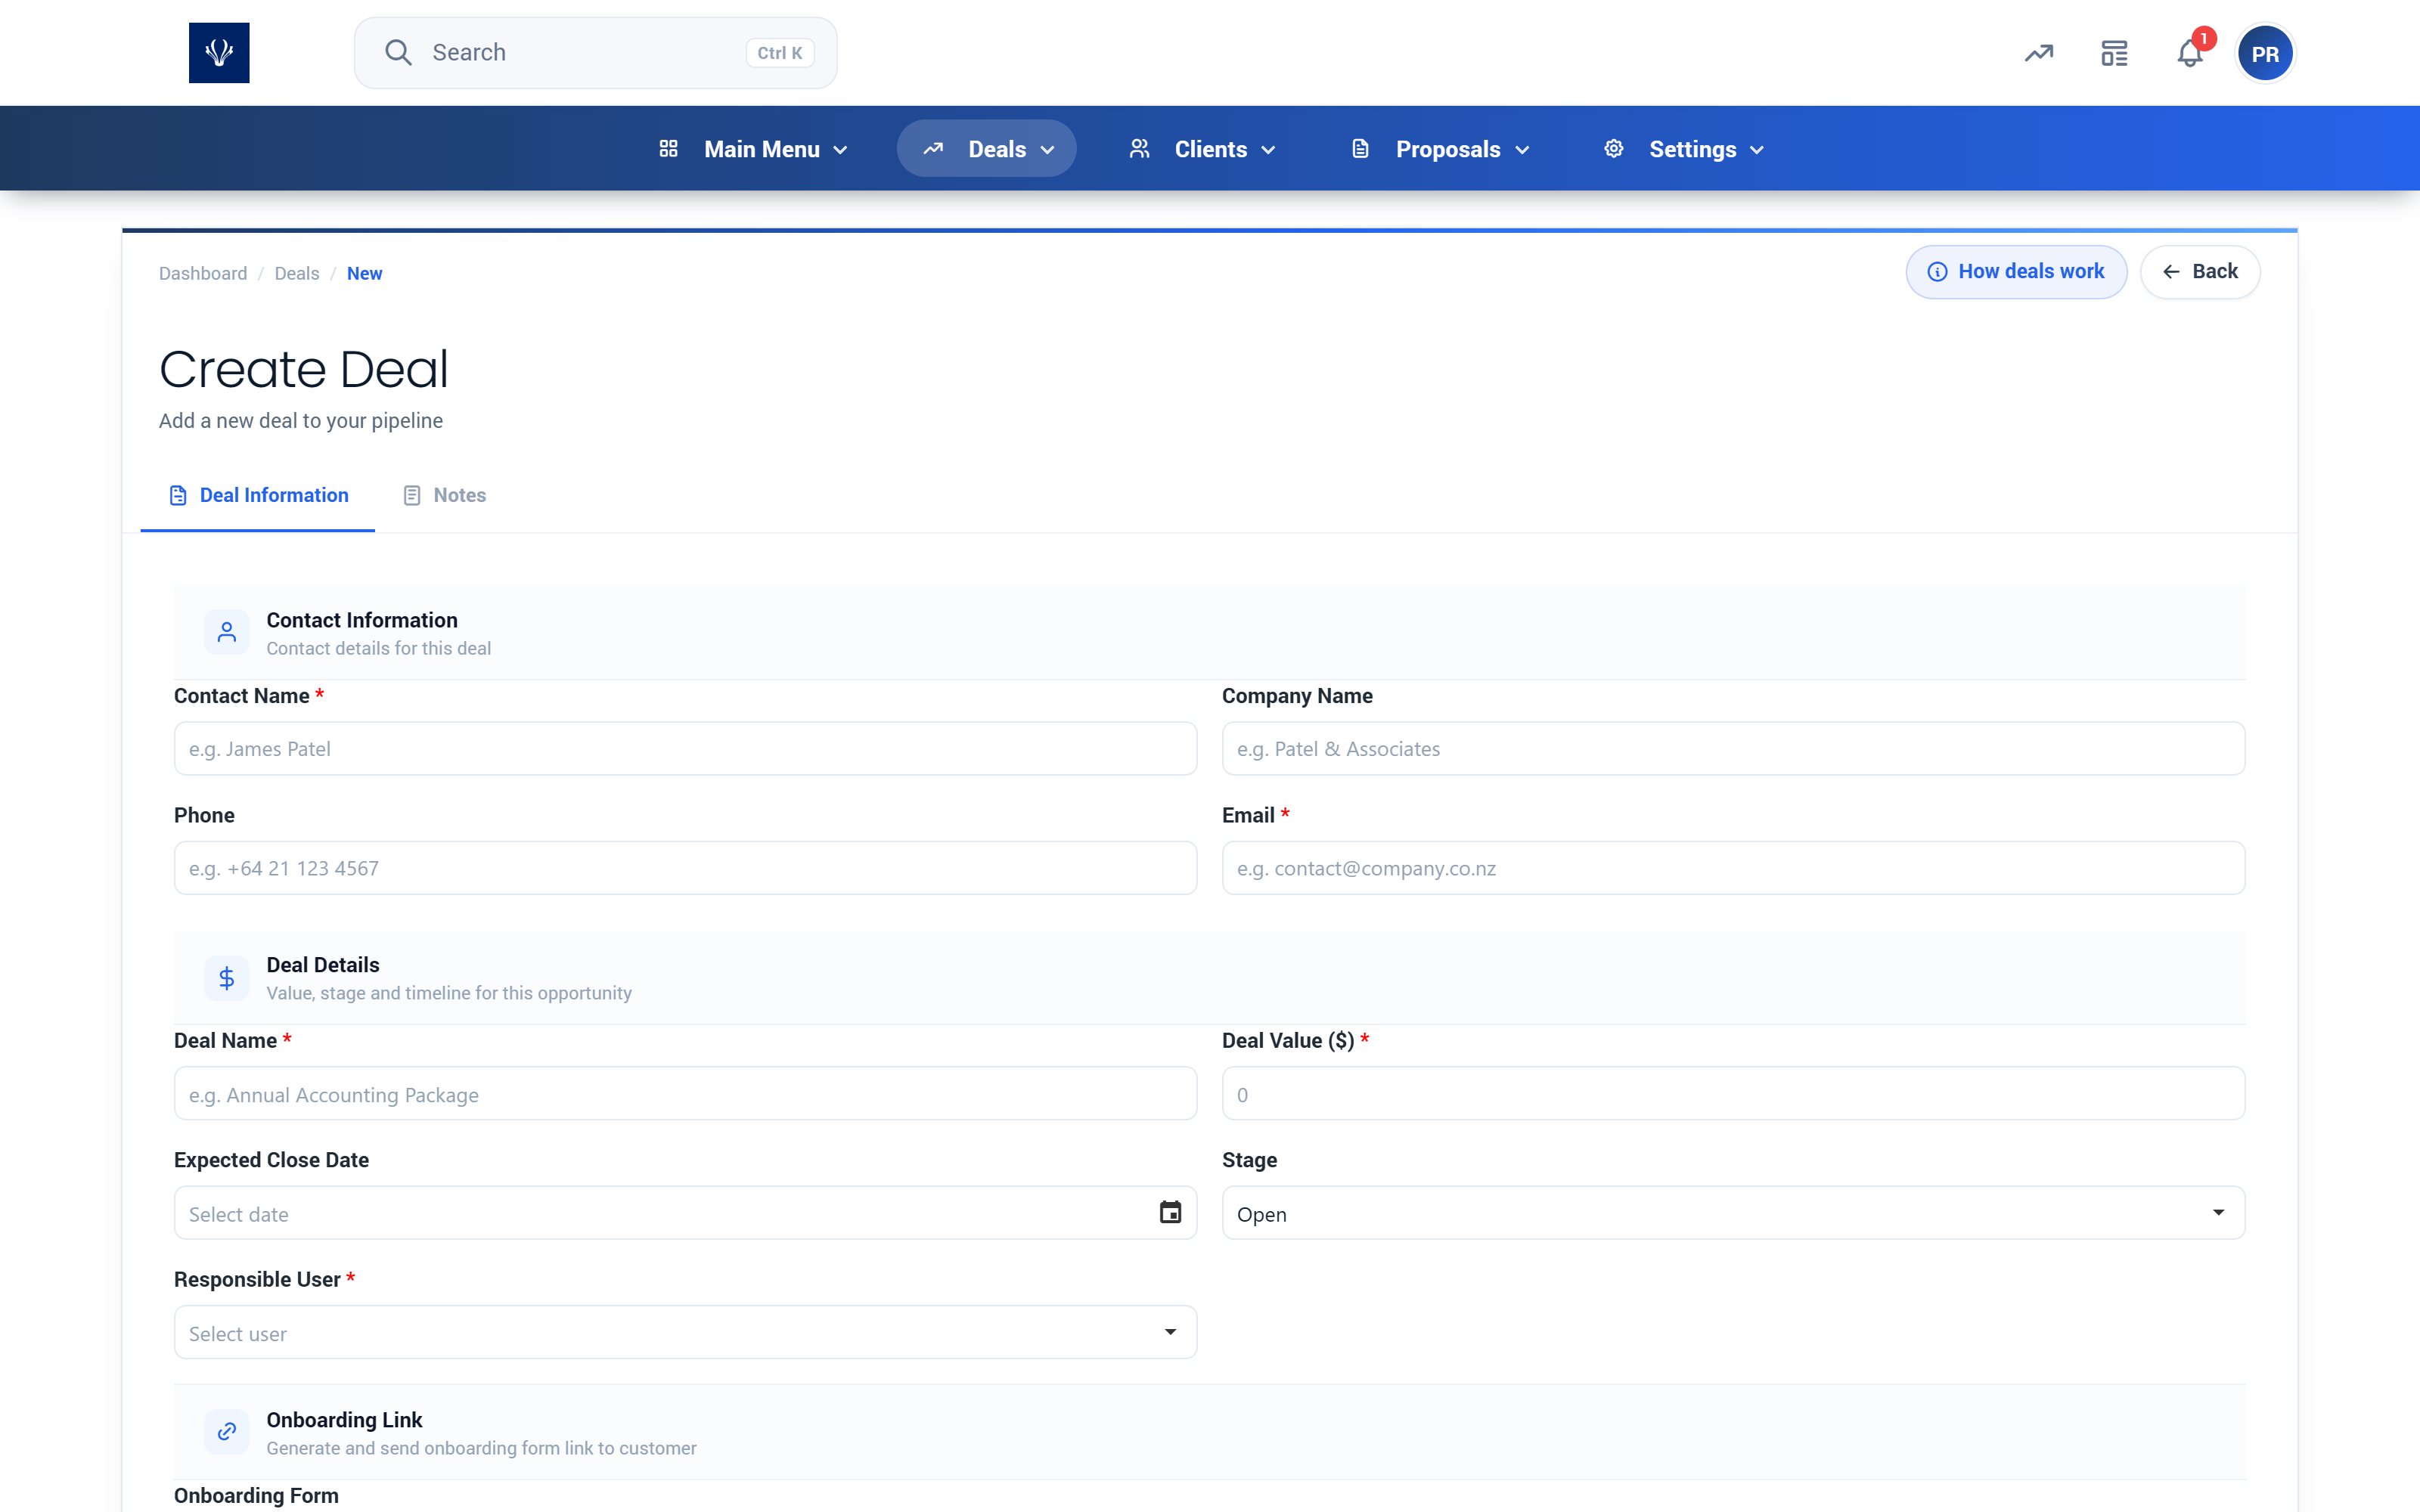Click the search magnifier icon
Image resolution: width=2420 pixels, height=1512 pixels.
point(398,53)
